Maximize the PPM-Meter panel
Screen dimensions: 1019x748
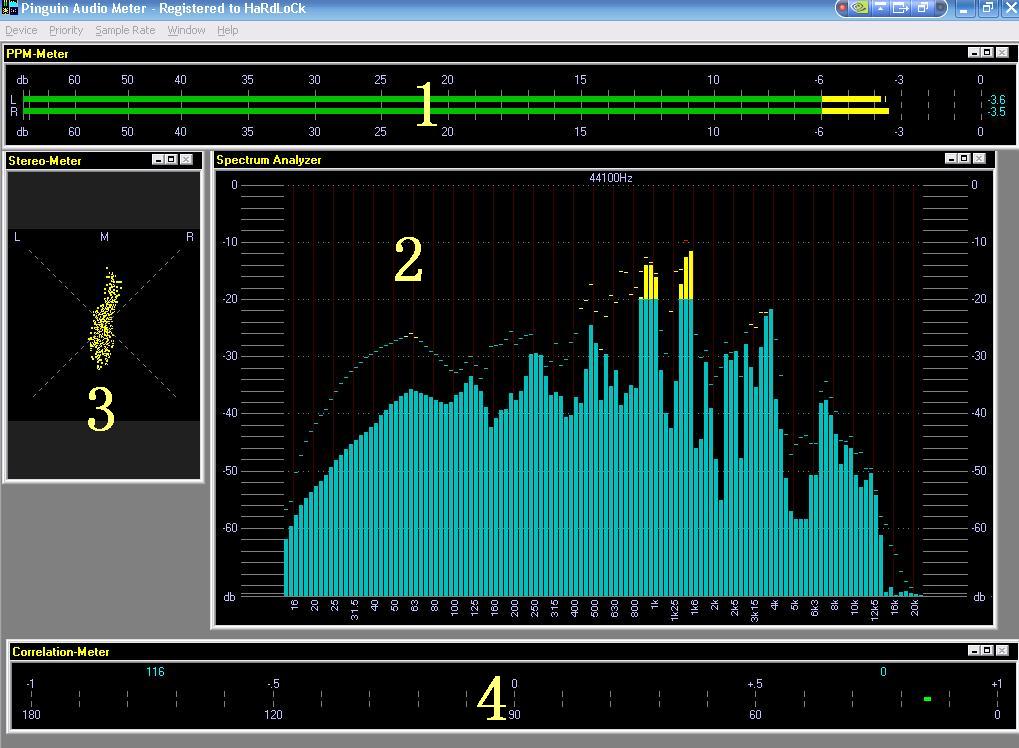click(x=987, y=52)
